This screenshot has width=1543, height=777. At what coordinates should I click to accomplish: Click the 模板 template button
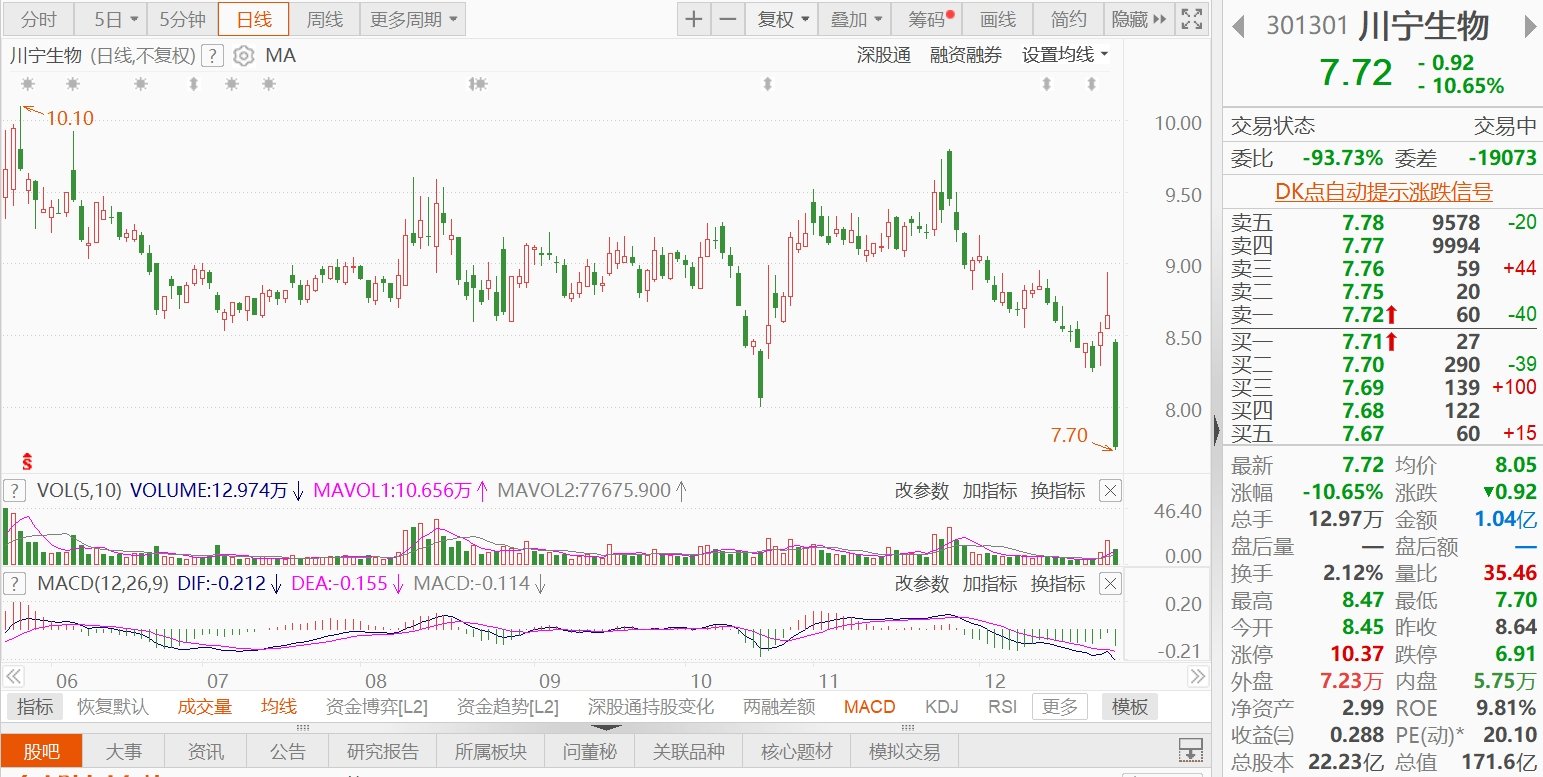click(x=1130, y=707)
